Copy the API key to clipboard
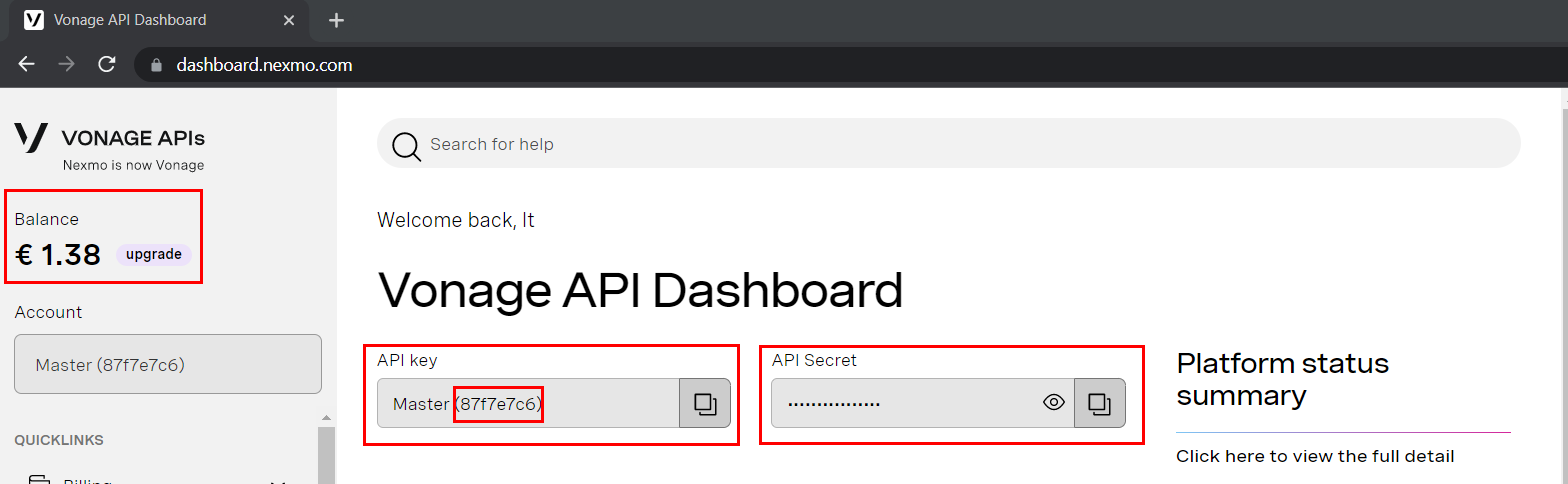The height and width of the screenshot is (484, 1568). coord(705,403)
